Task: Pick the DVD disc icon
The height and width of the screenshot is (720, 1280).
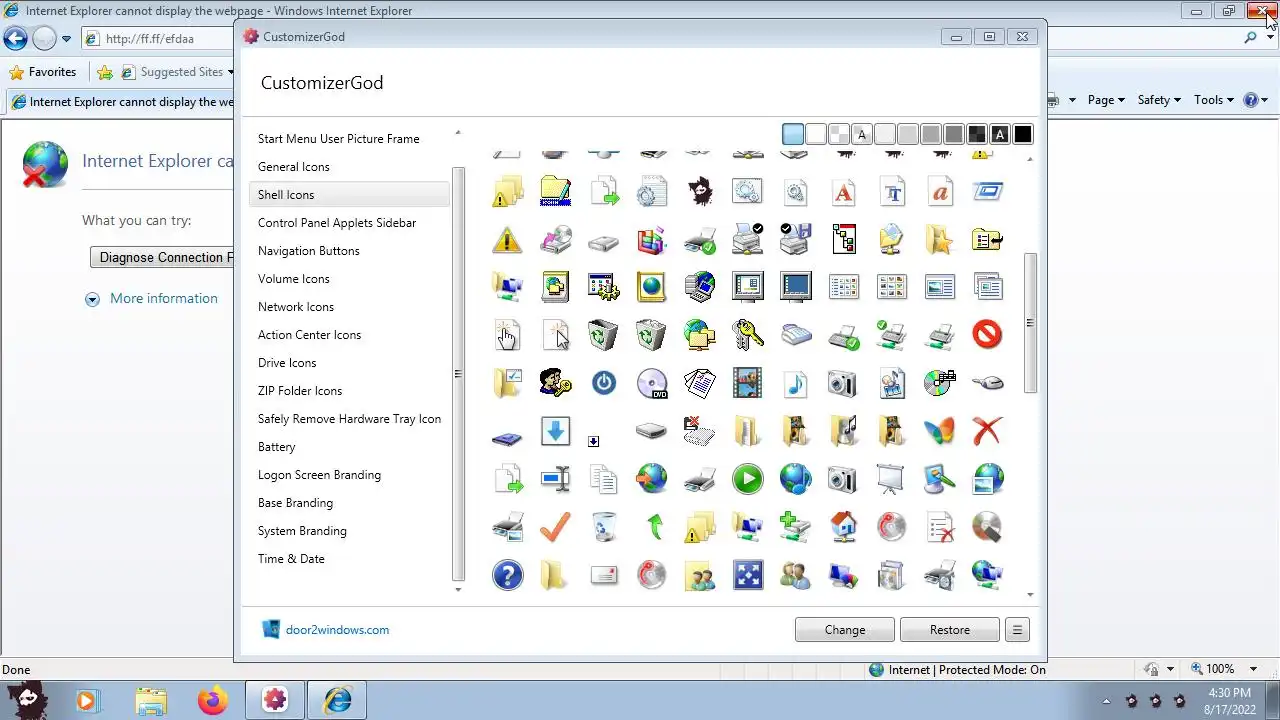Action: (651, 383)
